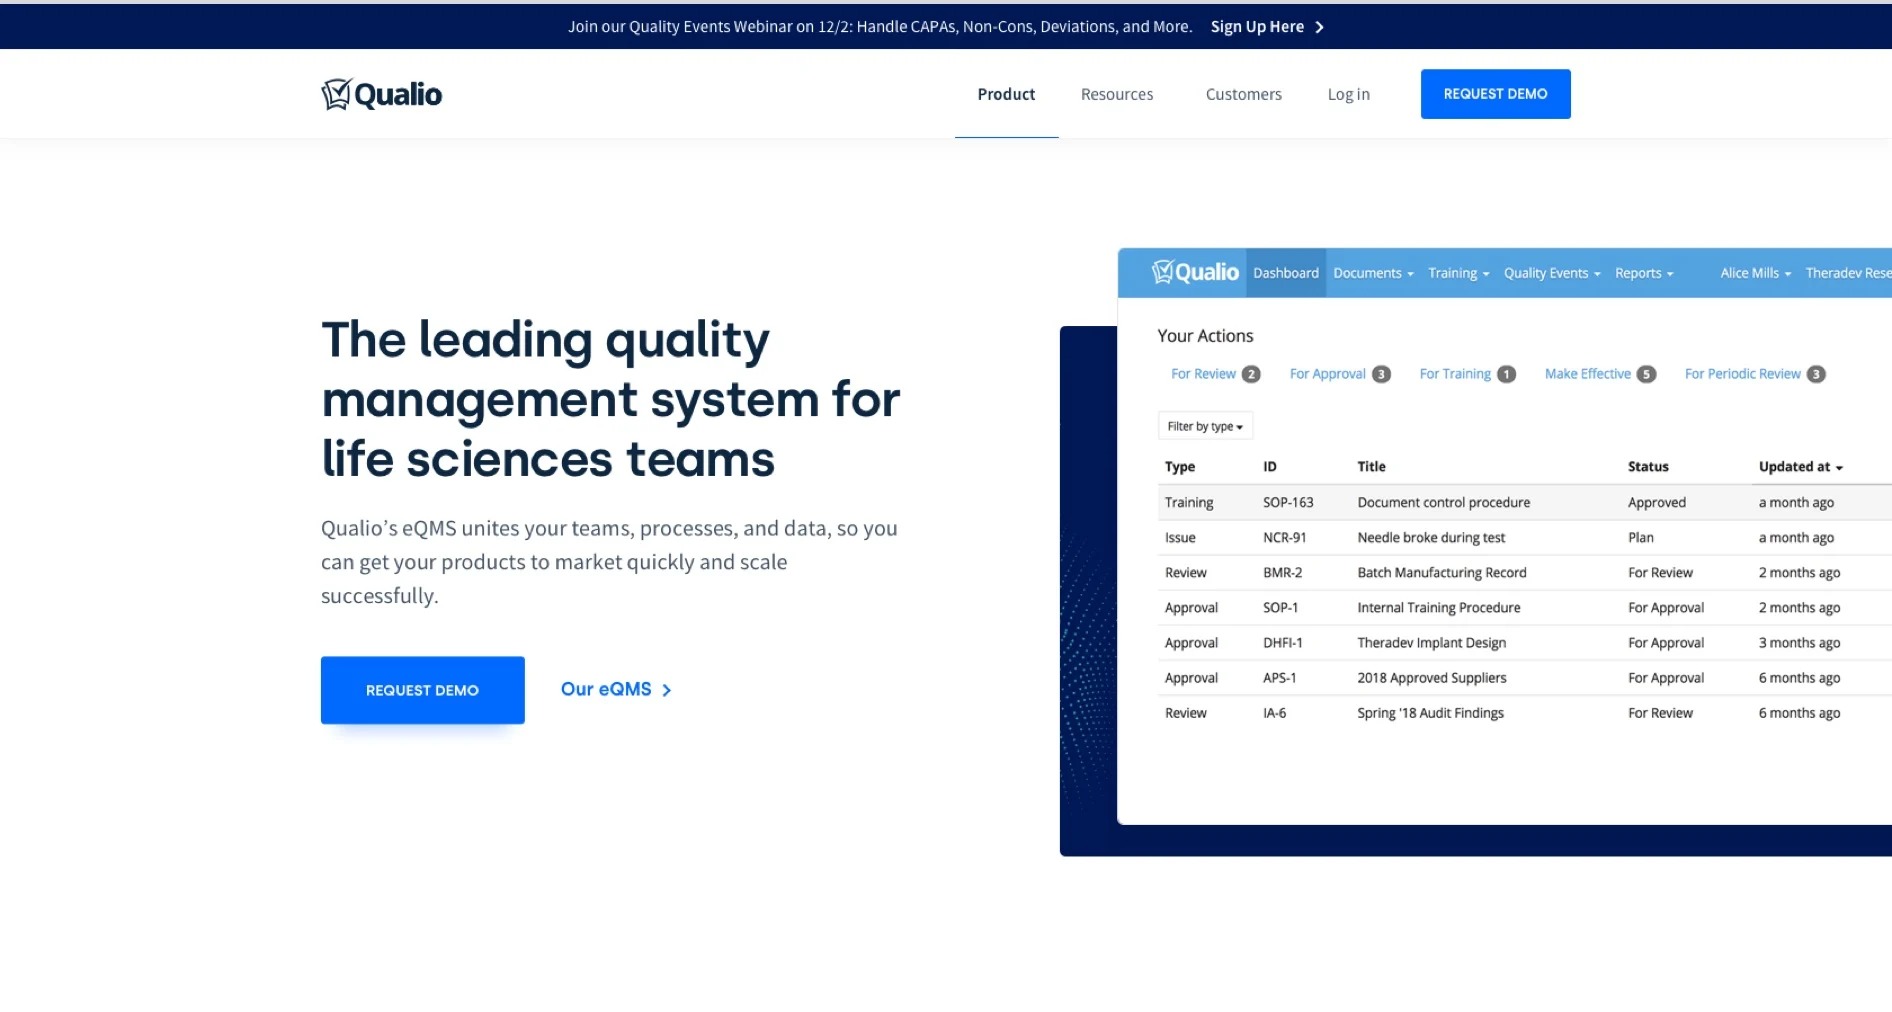Viewport: 1892px width, 1012px height.
Task: Click the hero REQUEST DEMO button
Action: point(422,690)
